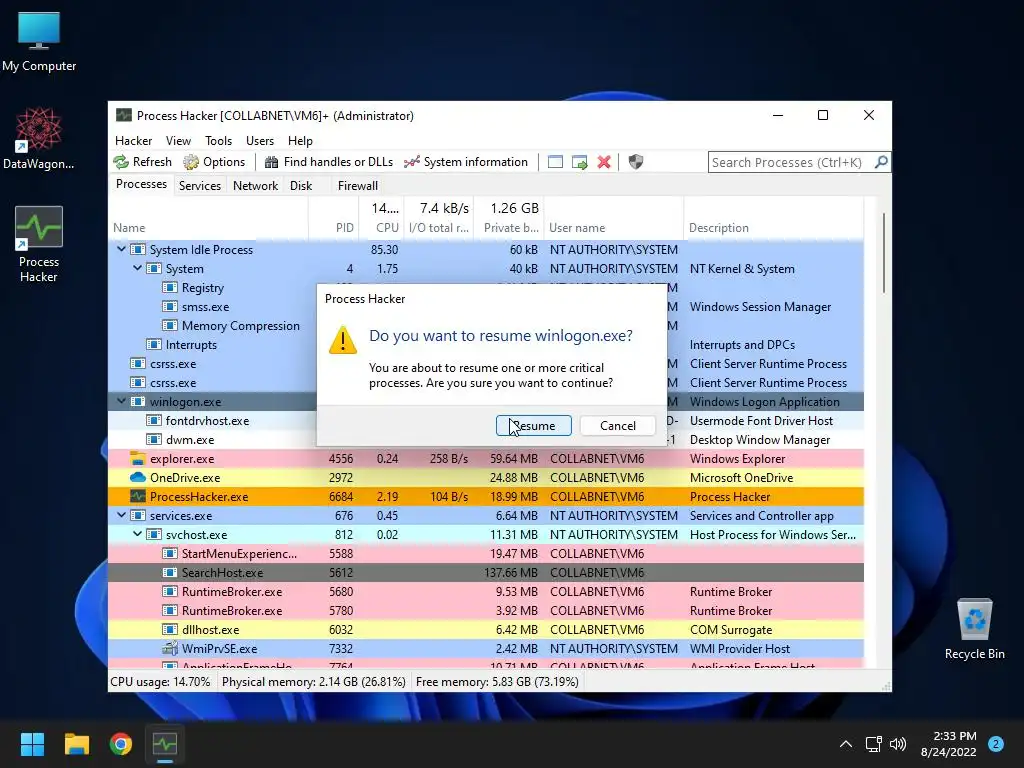Open the Recycle Bin
The height and width of the screenshot is (768, 1024).
point(974,628)
